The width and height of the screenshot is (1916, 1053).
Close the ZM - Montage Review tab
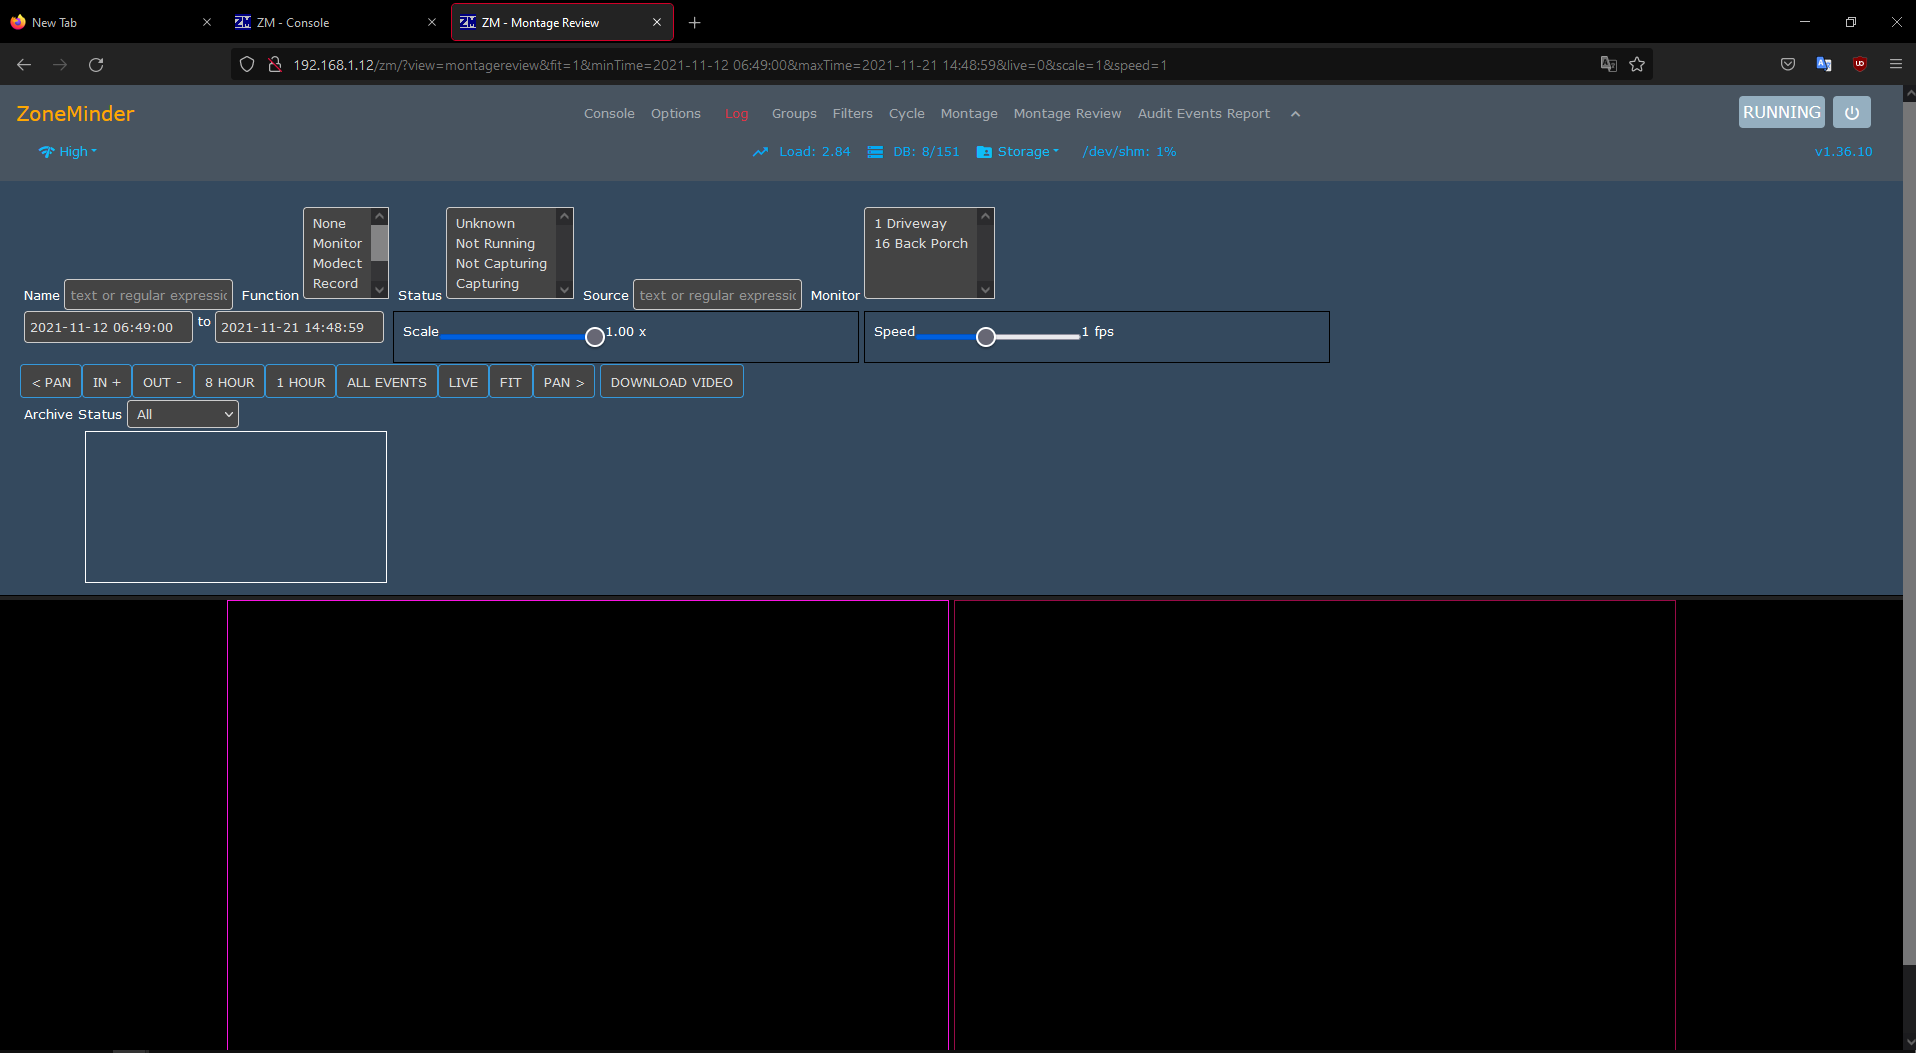(657, 23)
